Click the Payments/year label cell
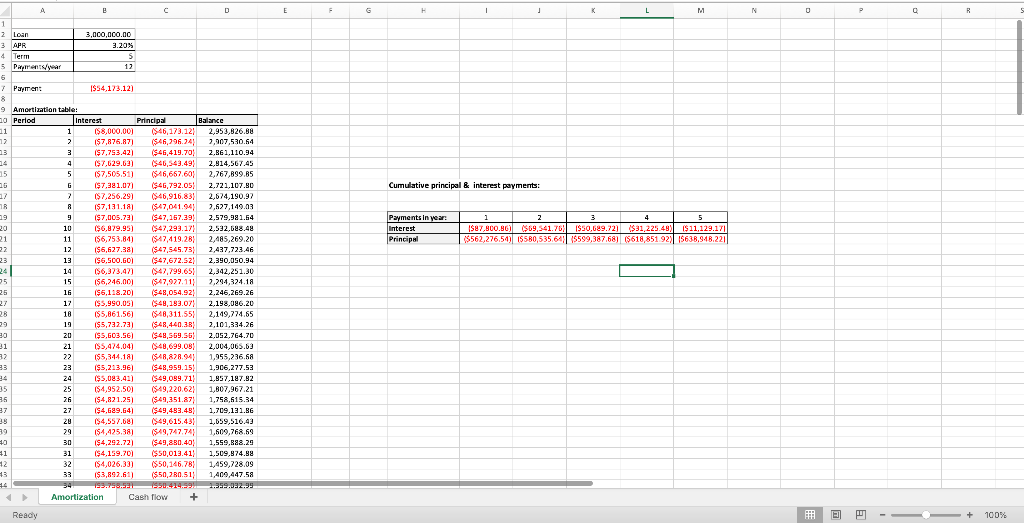This screenshot has height=523, width=1024. [x=43, y=67]
